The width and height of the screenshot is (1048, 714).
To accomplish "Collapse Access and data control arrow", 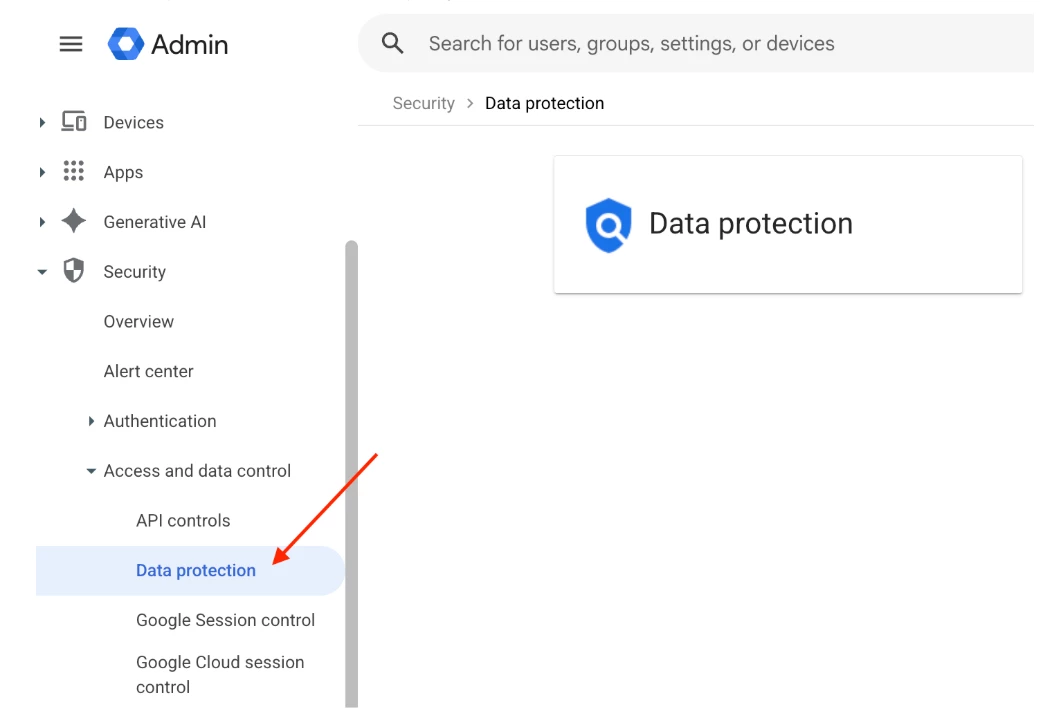I will point(91,471).
